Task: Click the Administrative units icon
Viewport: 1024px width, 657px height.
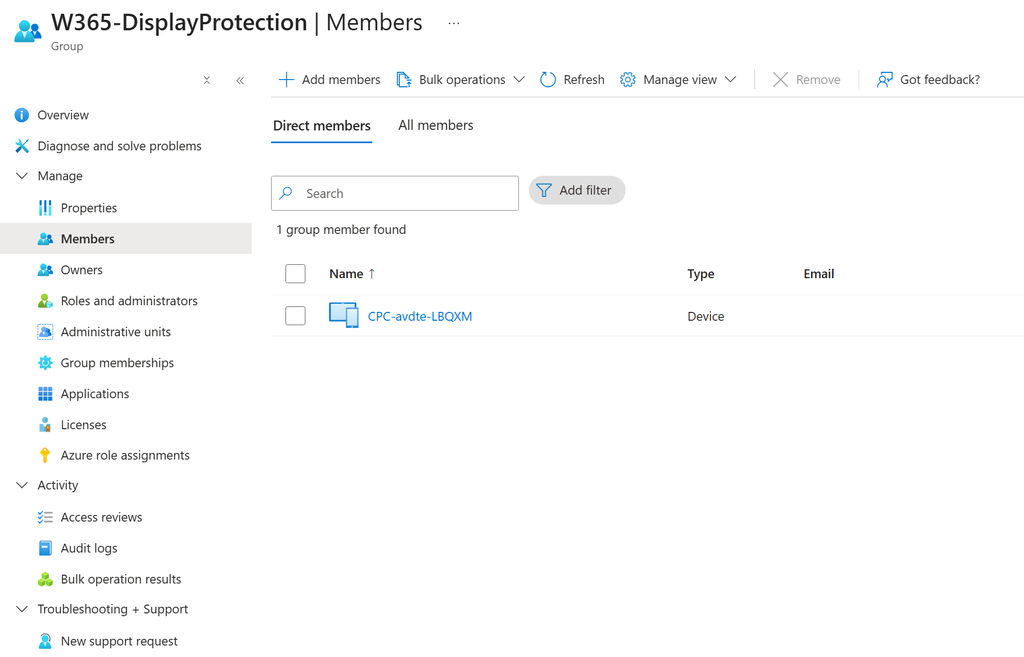Action: pos(45,332)
